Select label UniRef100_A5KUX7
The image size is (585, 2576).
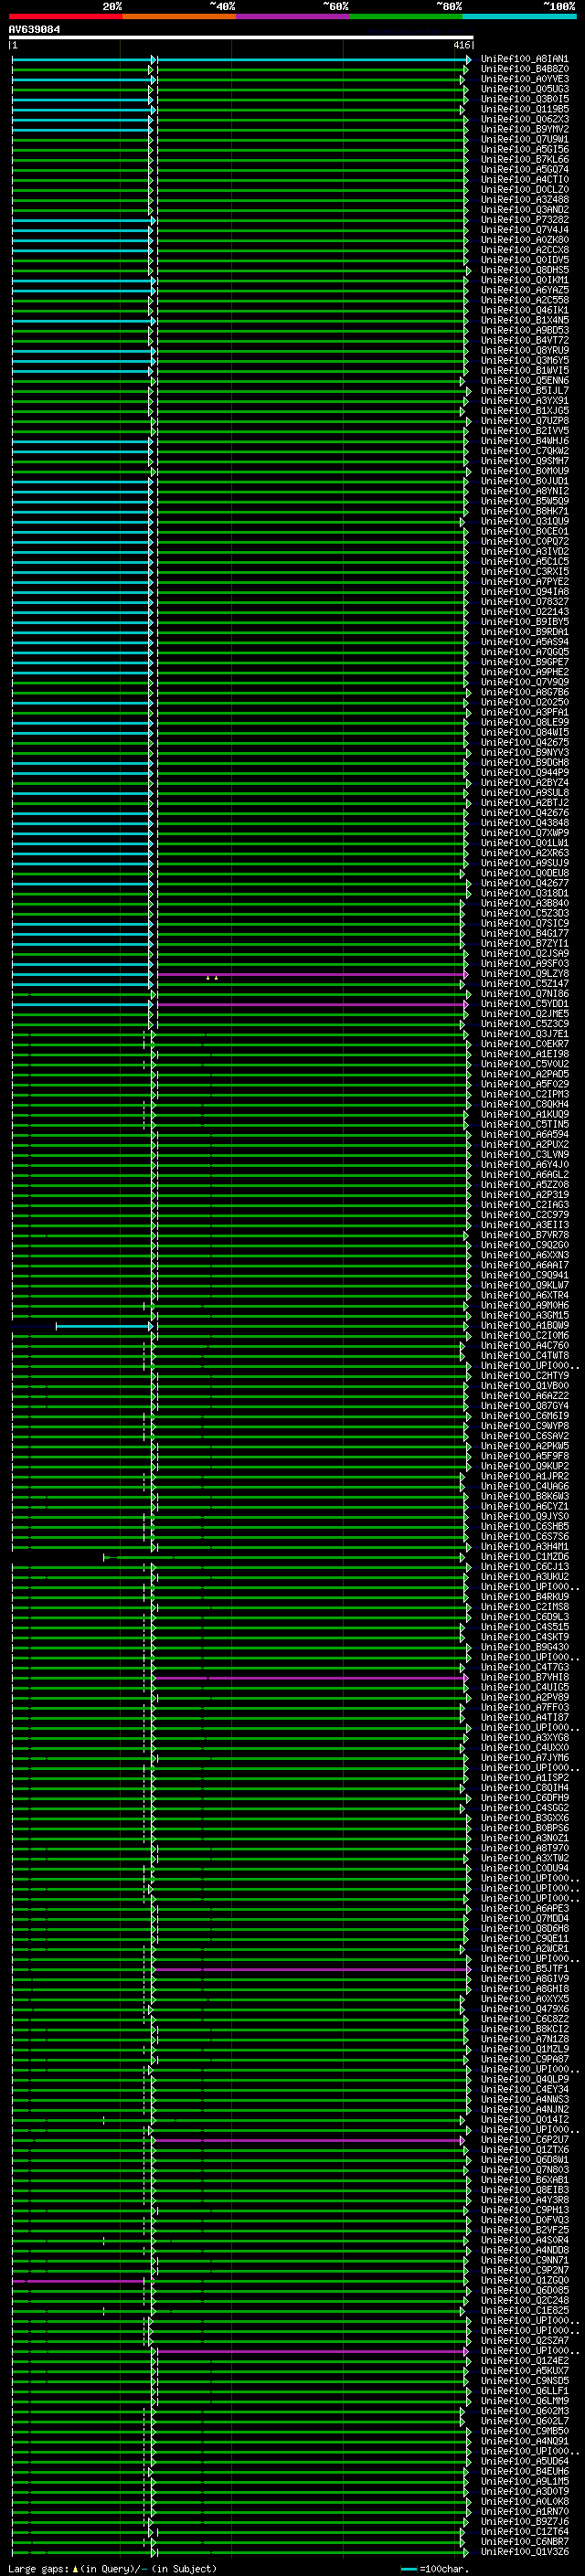pyautogui.click(x=524, y=2370)
